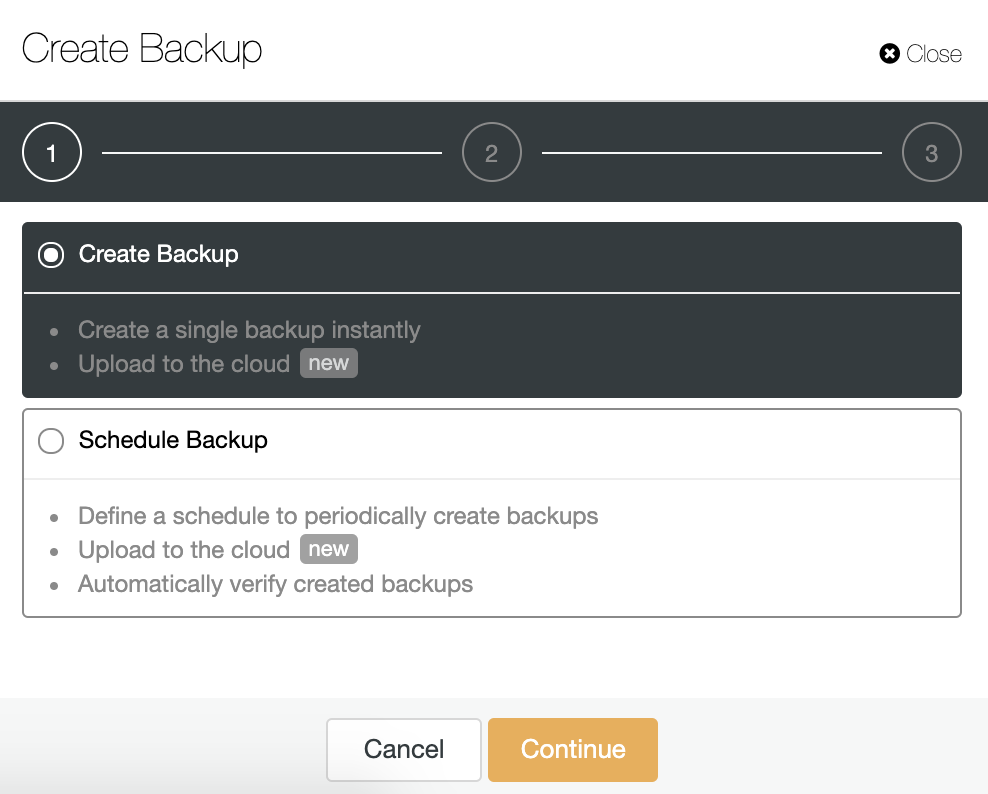Jump to wizard step 2 circle

tap(491, 152)
